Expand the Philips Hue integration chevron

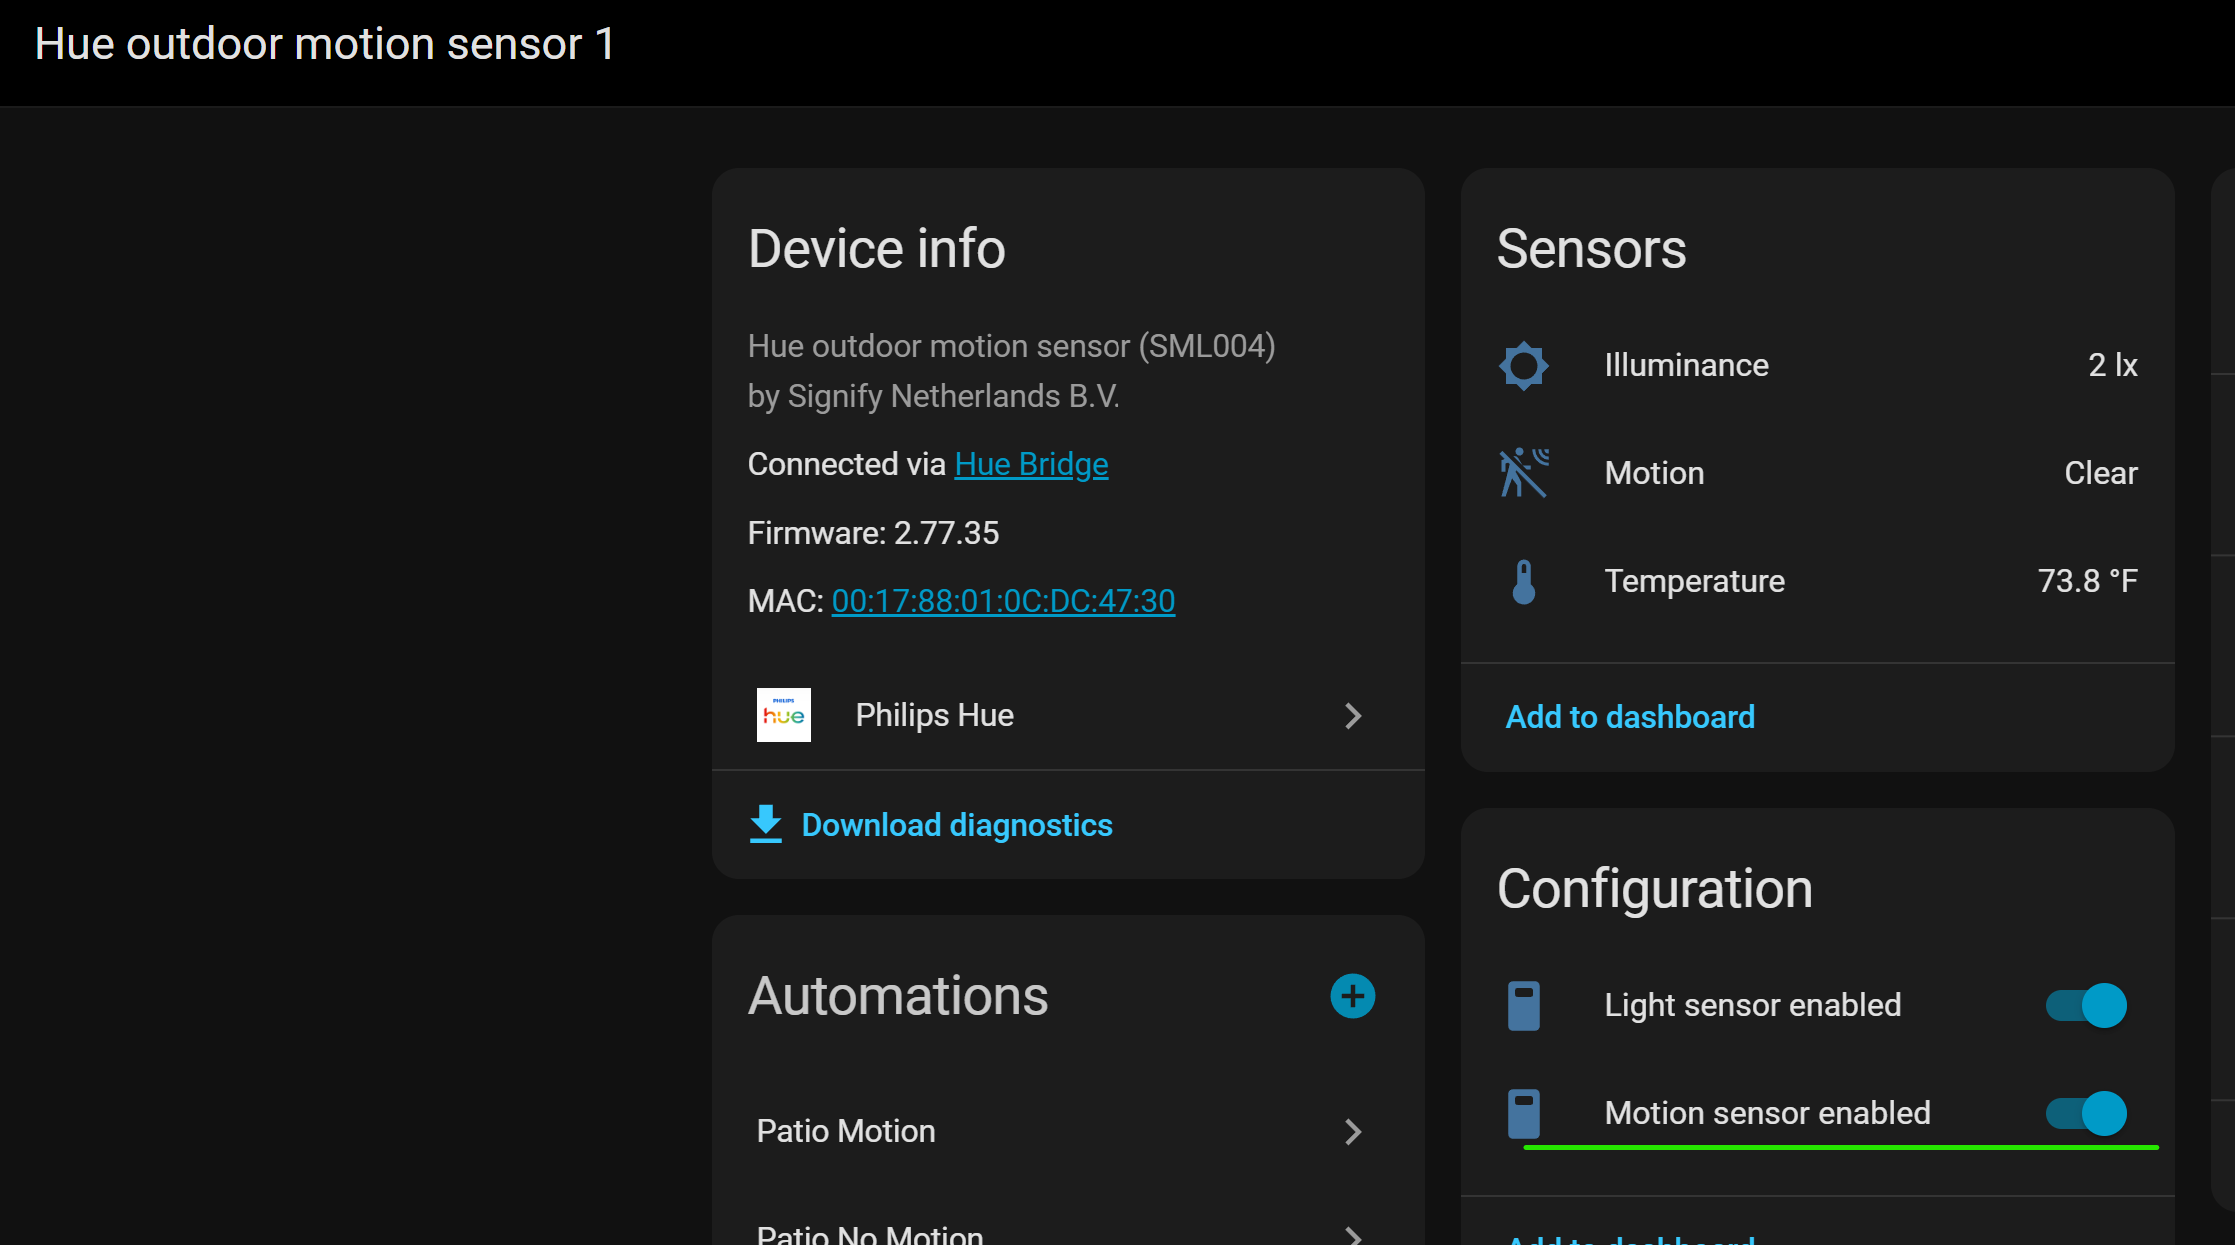[1353, 716]
